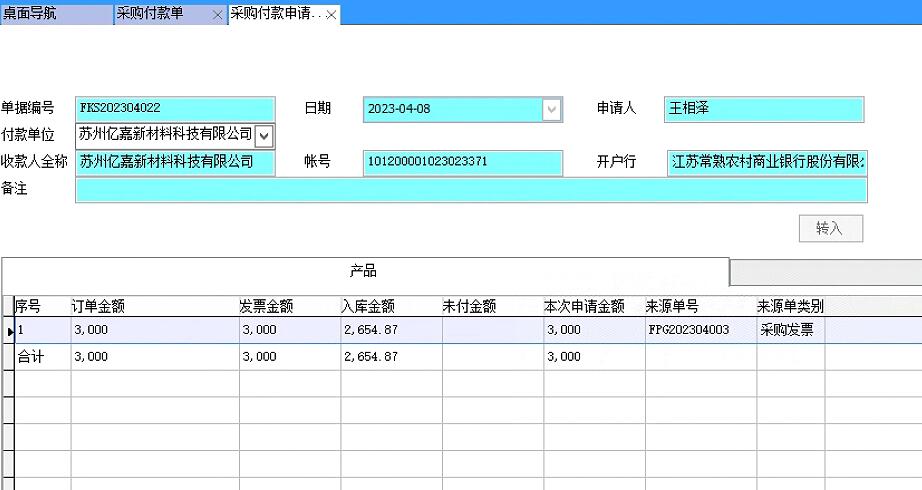Focus the empty 备注 field
Image resolution: width=922 pixels, height=490 pixels.
tap(470, 190)
